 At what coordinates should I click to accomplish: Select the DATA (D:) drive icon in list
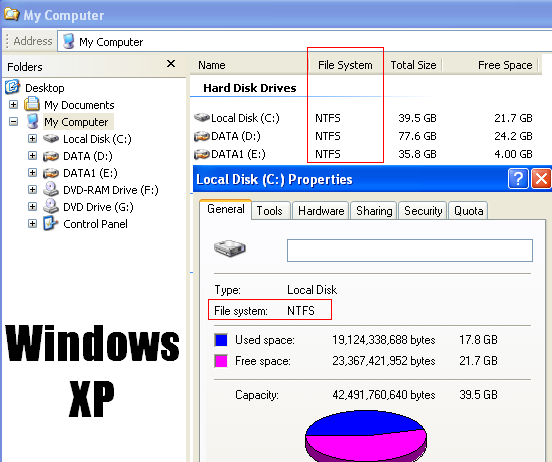[202, 136]
